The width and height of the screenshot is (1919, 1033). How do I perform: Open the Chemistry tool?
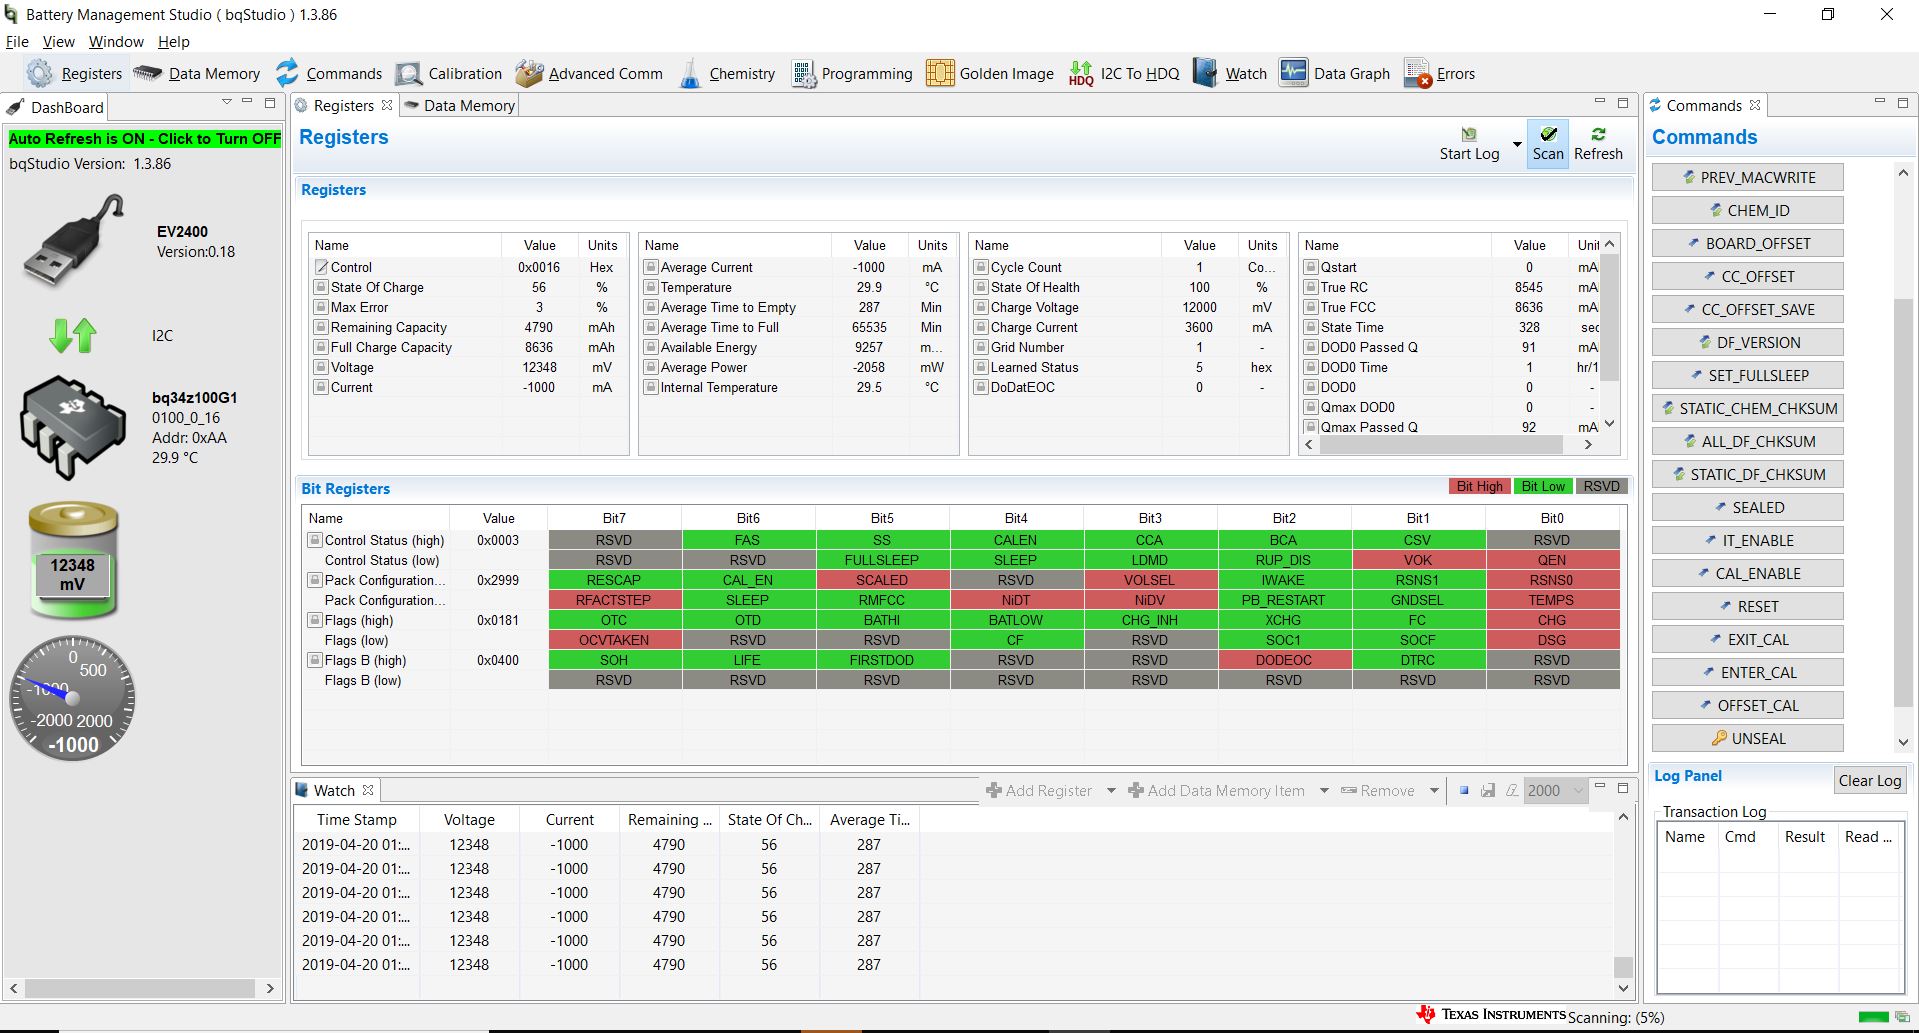click(727, 73)
